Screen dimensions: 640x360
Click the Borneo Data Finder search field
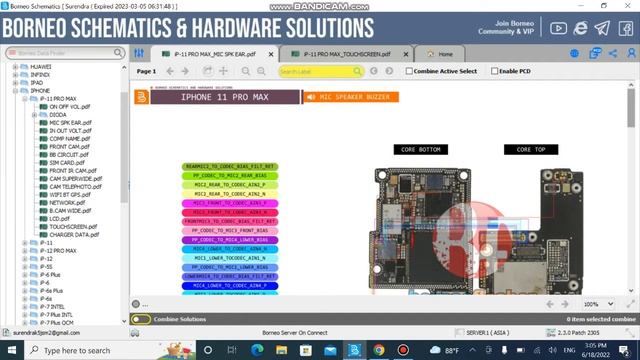coord(64,53)
